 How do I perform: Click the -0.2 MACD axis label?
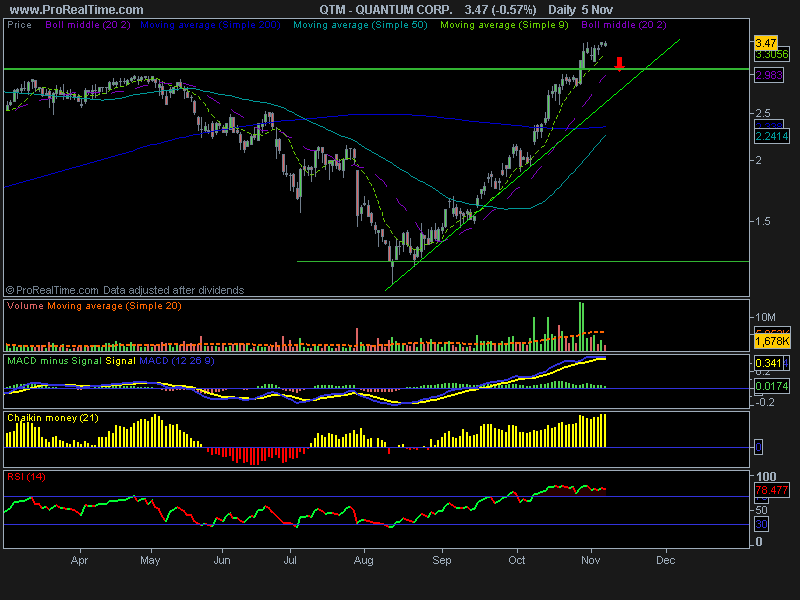[764, 402]
